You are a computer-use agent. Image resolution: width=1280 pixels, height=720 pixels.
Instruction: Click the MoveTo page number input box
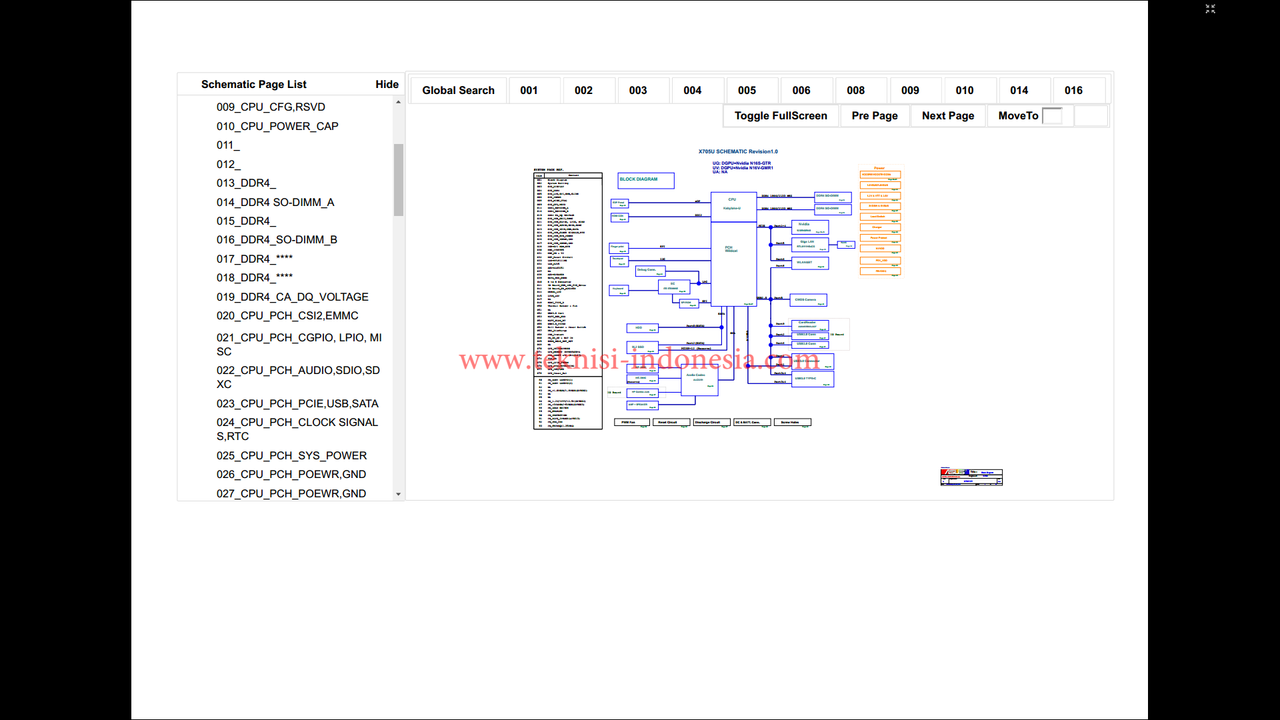click(1052, 116)
